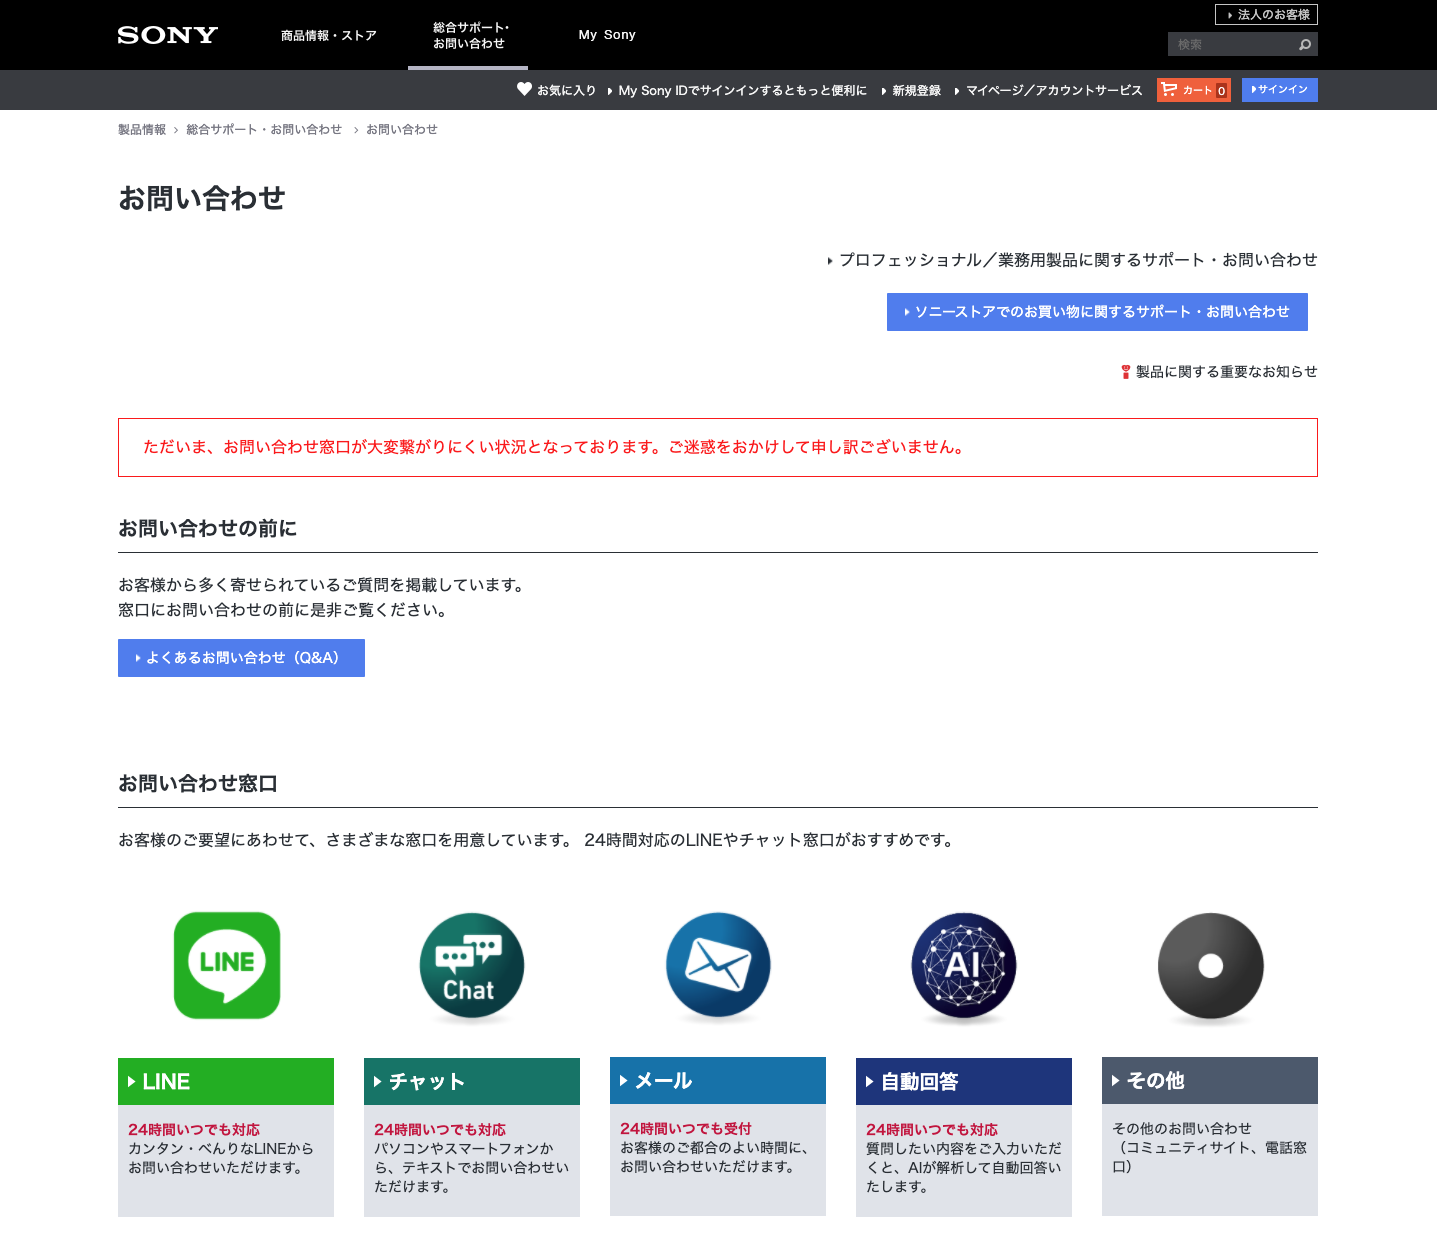1437x1235 pixels.
Task: Open 総合サポート・お問い合わせ tab
Action: point(468,36)
